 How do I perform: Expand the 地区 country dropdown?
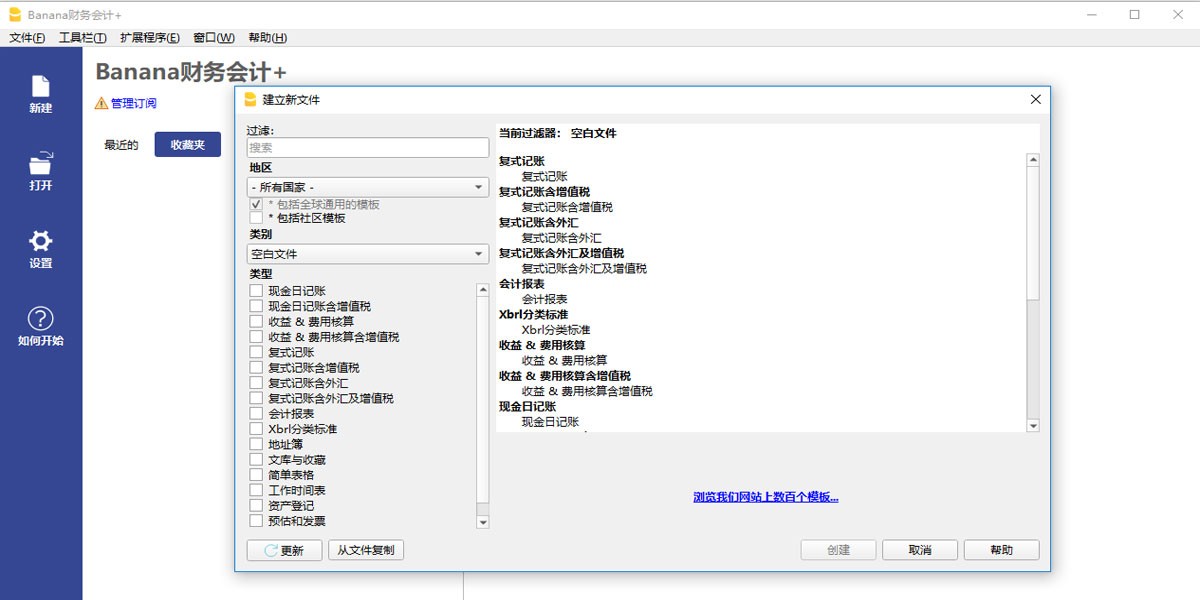pyautogui.click(x=367, y=187)
